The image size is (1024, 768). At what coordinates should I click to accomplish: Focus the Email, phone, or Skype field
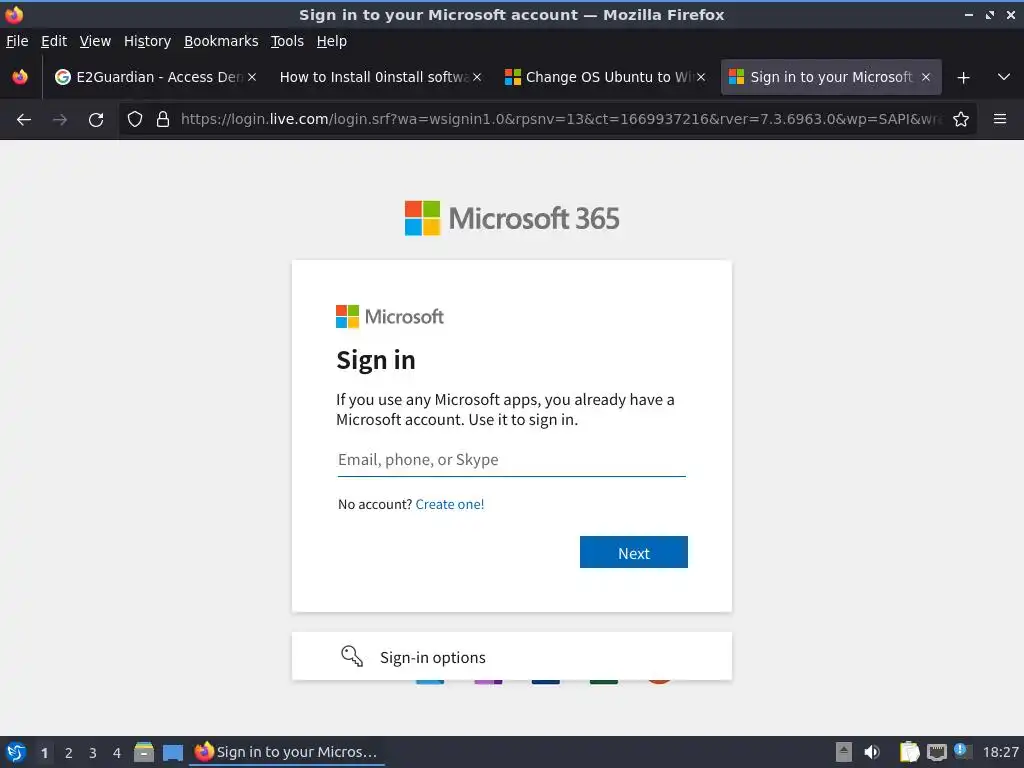click(511, 460)
